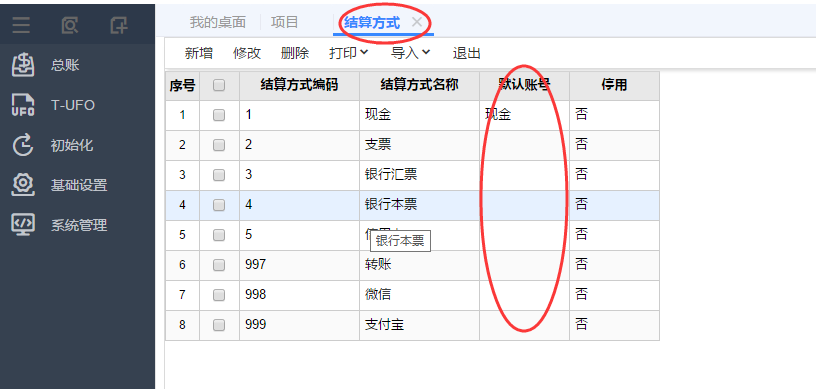Viewport: 816px width, 389px height.
Task: Click the 退出 button
Action: [x=467, y=53]
